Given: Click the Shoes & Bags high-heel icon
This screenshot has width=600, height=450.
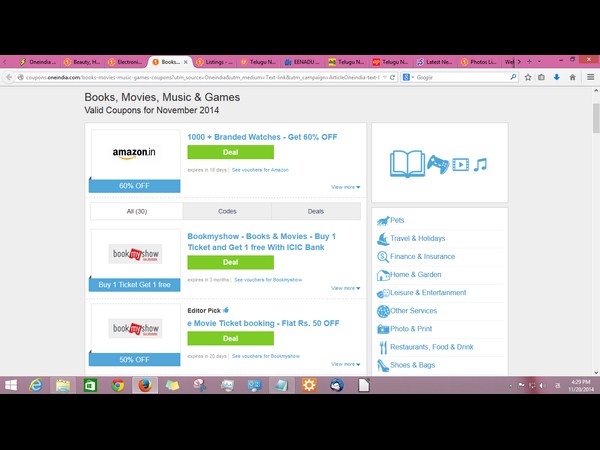Looking at the screenshot, I should [x=382, y=365].
